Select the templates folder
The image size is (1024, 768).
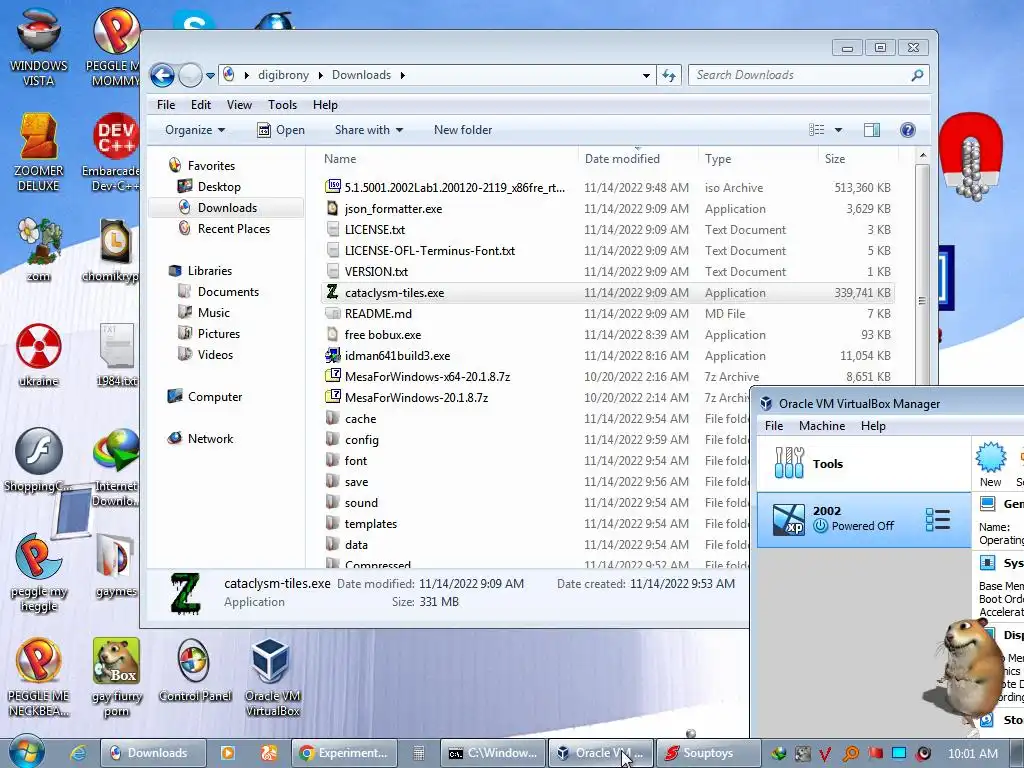click(x=370, y=524)
